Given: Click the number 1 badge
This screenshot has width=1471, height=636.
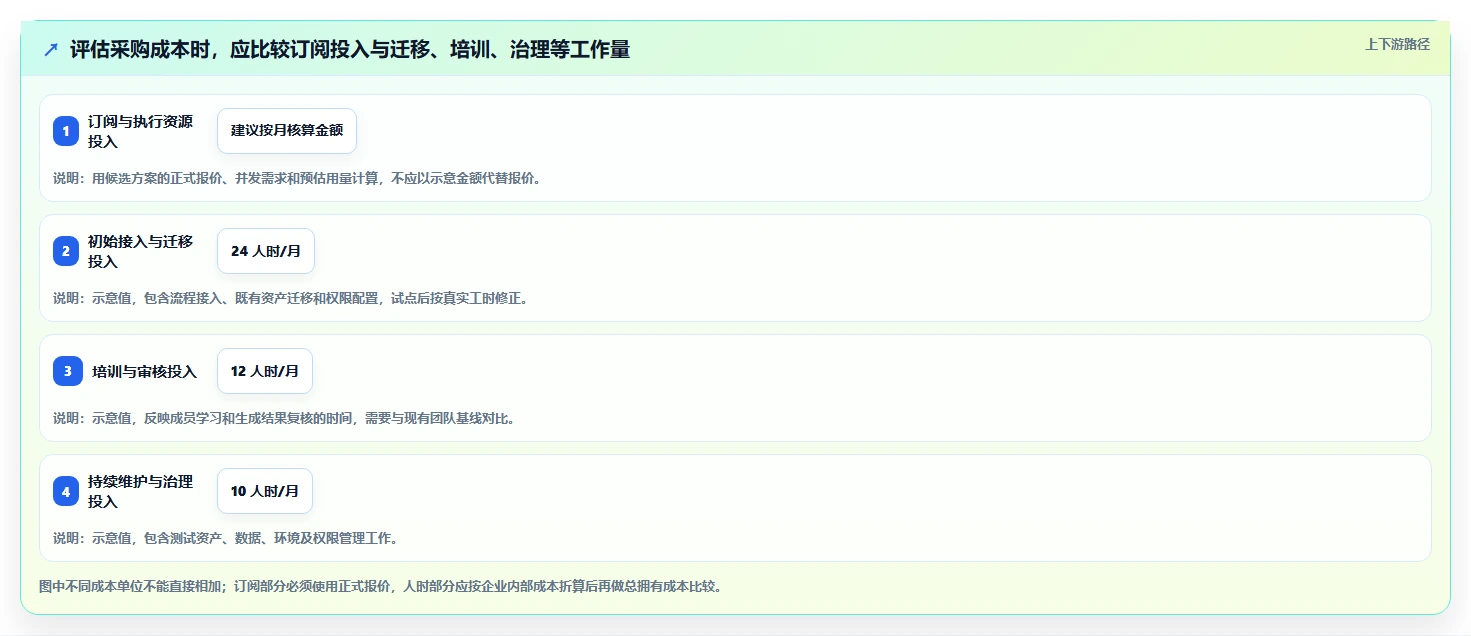Looking at the screenshot, I should [x=66, y=131].
